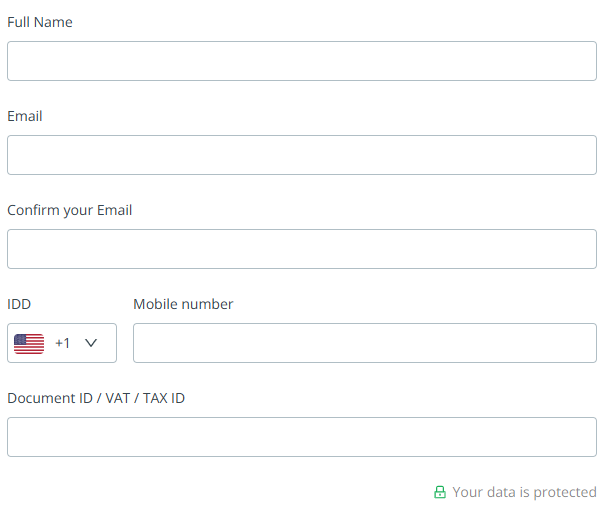Click the Document ID / VAT / TAX ID field

pyautogui.click(x=301, y=437)
